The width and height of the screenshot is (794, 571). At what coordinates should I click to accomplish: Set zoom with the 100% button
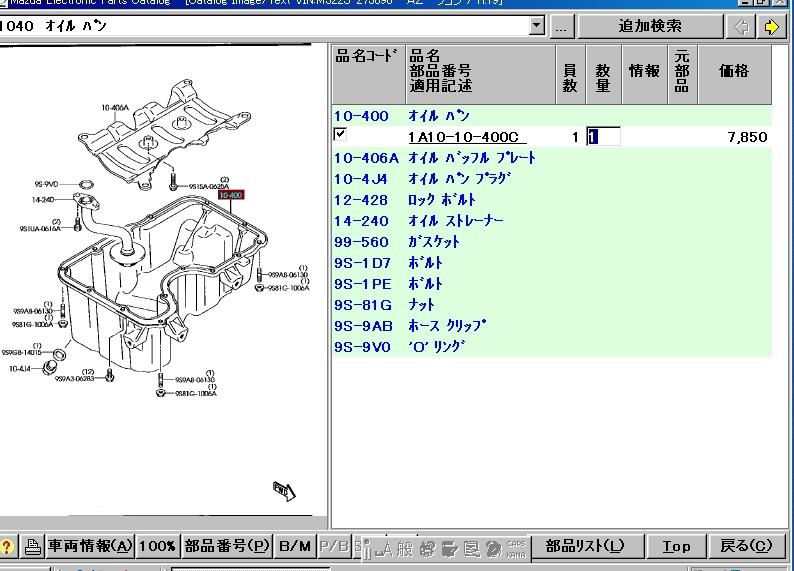tap(157, 546)
